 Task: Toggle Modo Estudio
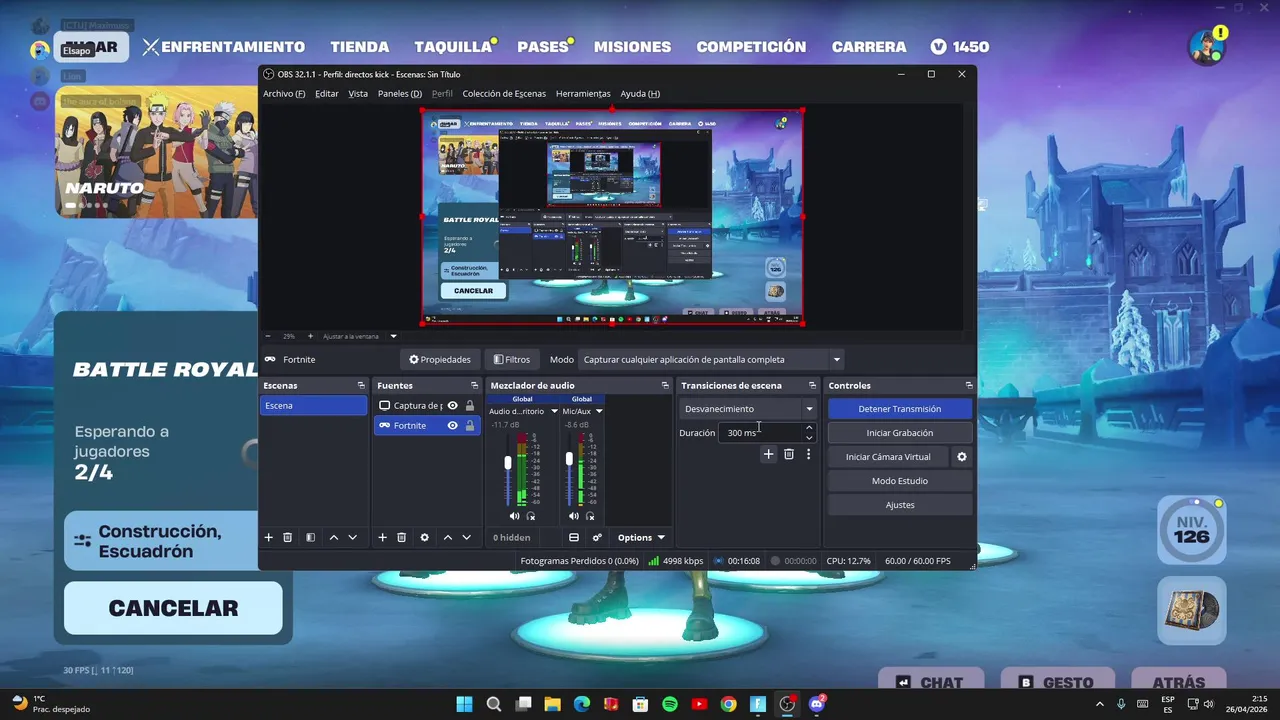click(x=900, y=481)
